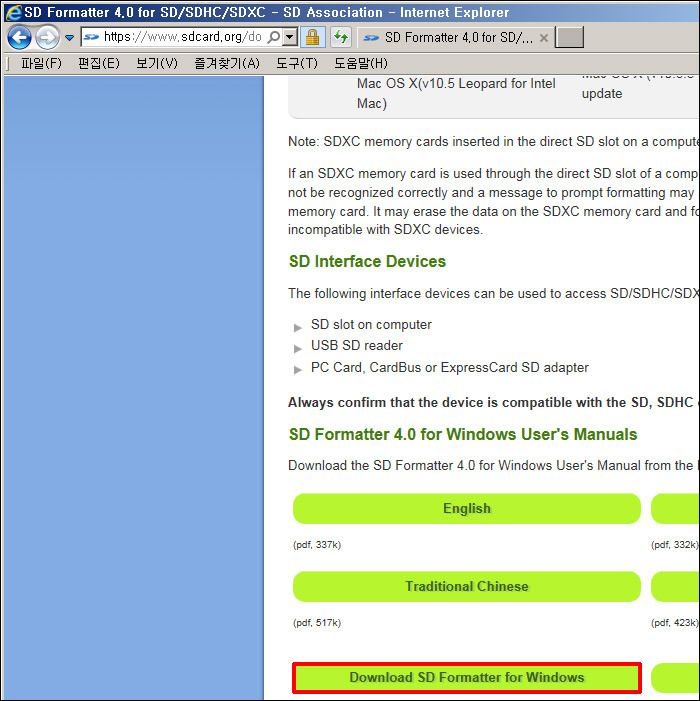Image resolution: width=700 pixels, height=701 pixels.
Task: Click the '(pdf, 517k)' size label
Action: tap(317, 623)
